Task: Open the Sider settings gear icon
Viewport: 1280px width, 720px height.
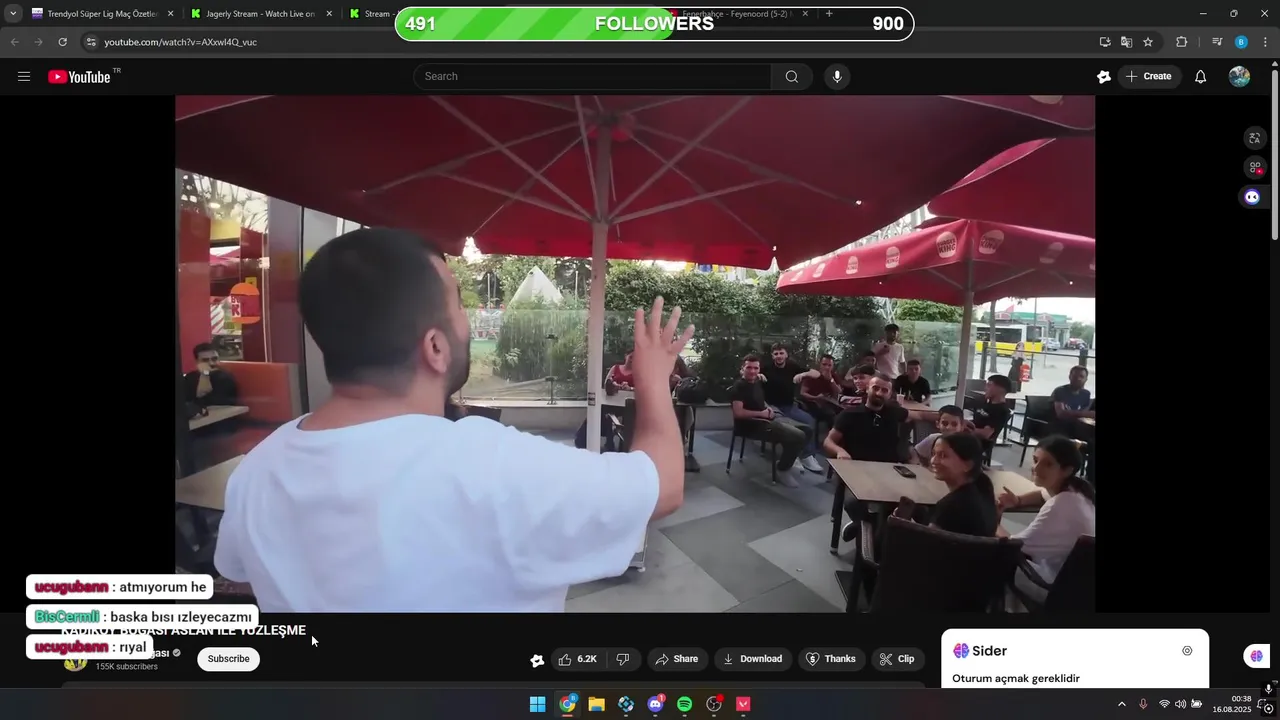Action: coord(1187,651)
